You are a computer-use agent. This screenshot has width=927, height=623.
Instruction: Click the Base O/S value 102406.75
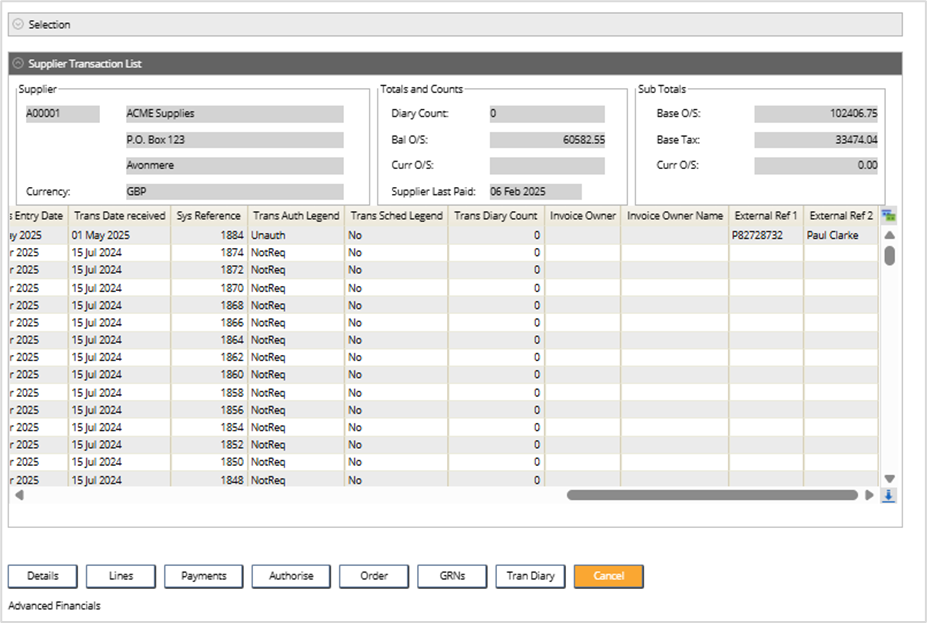pos(816,113)
